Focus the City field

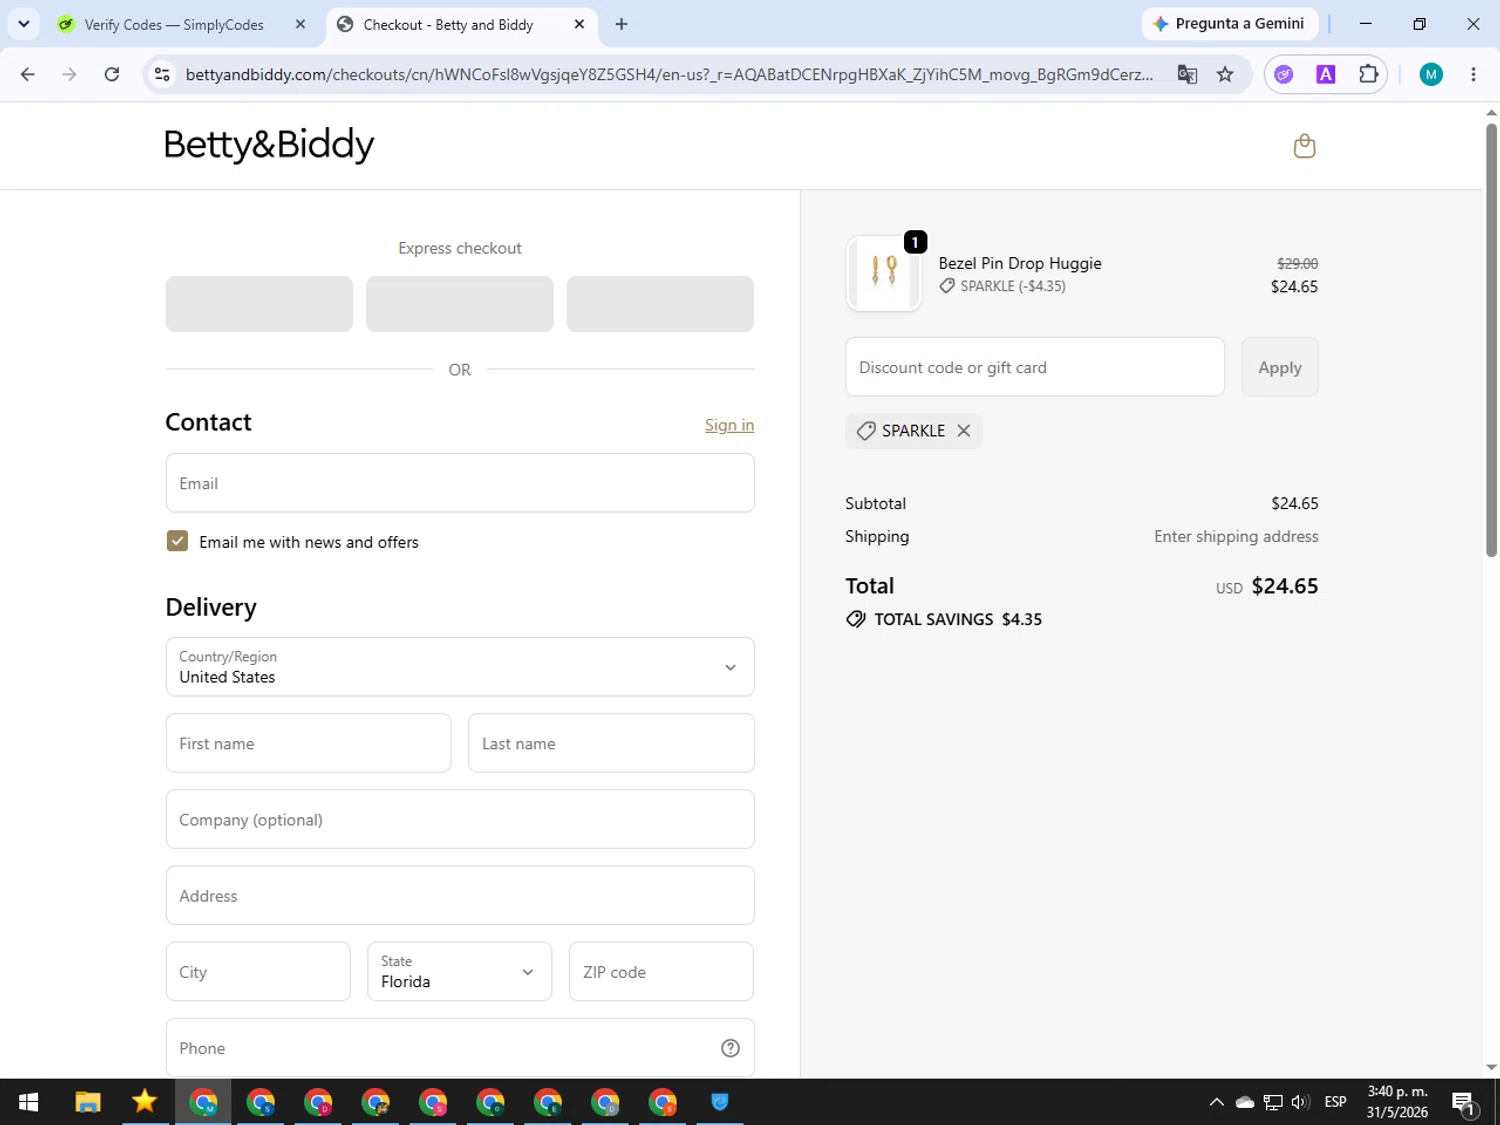click(x=258, y=971)
